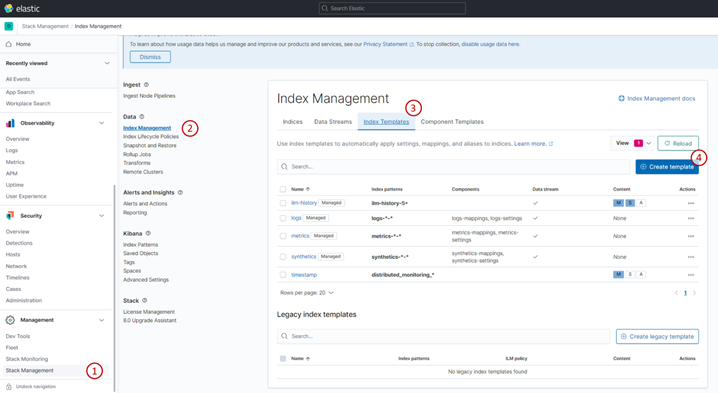Check the timestamp row checkbox

tap(283, 275)
